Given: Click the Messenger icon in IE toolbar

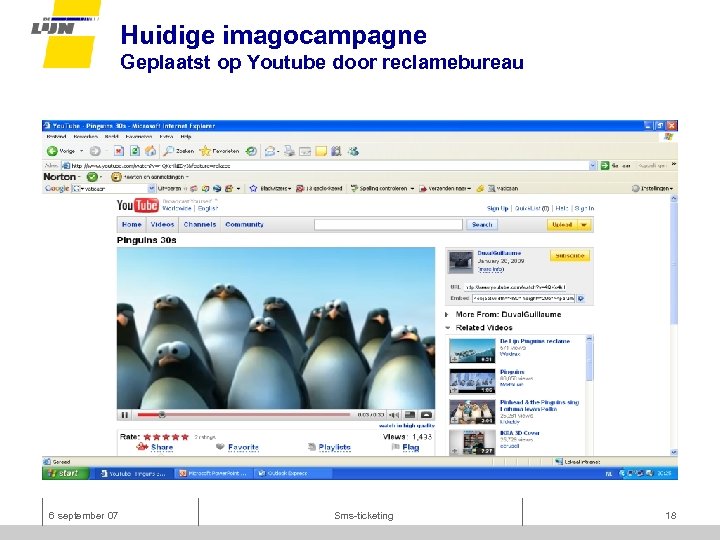Looking at the screenshot, I should click(x=353, y=151).
